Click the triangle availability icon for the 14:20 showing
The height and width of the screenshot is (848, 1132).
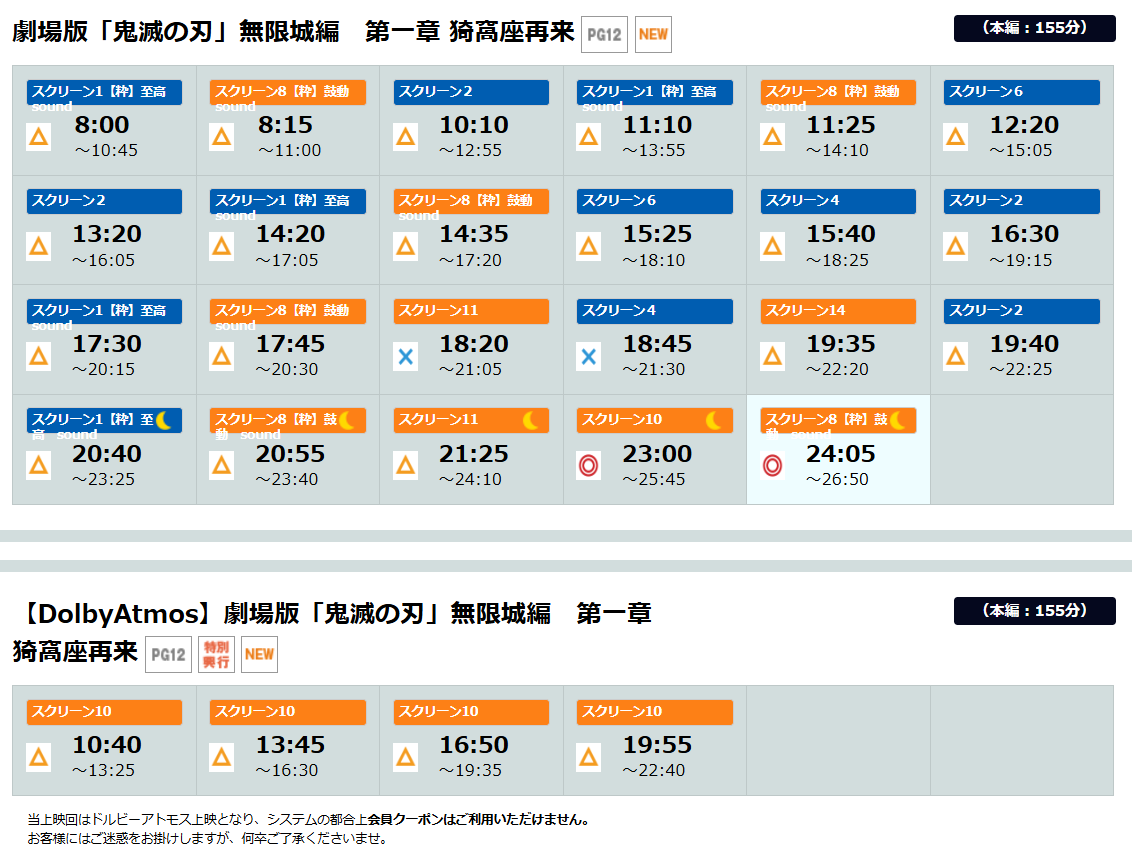pos(222,247)
